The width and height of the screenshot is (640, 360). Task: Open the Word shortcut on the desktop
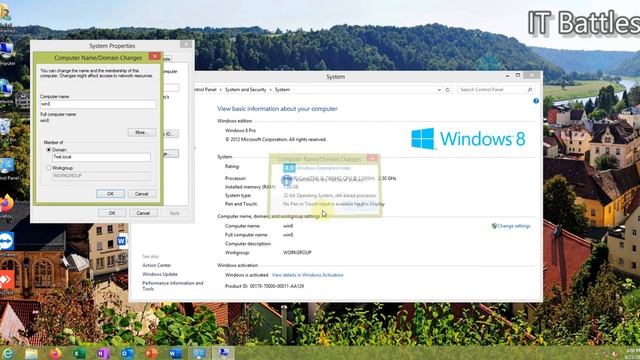click(121, 241)
